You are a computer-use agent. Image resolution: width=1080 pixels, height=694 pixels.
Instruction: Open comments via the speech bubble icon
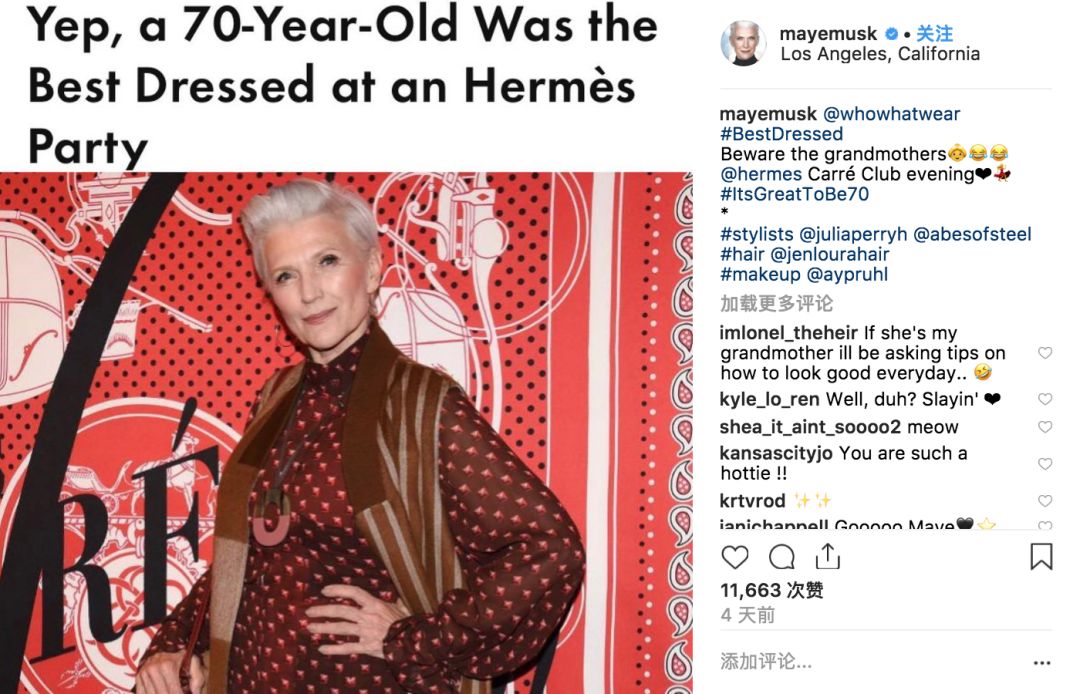(781, 557)
